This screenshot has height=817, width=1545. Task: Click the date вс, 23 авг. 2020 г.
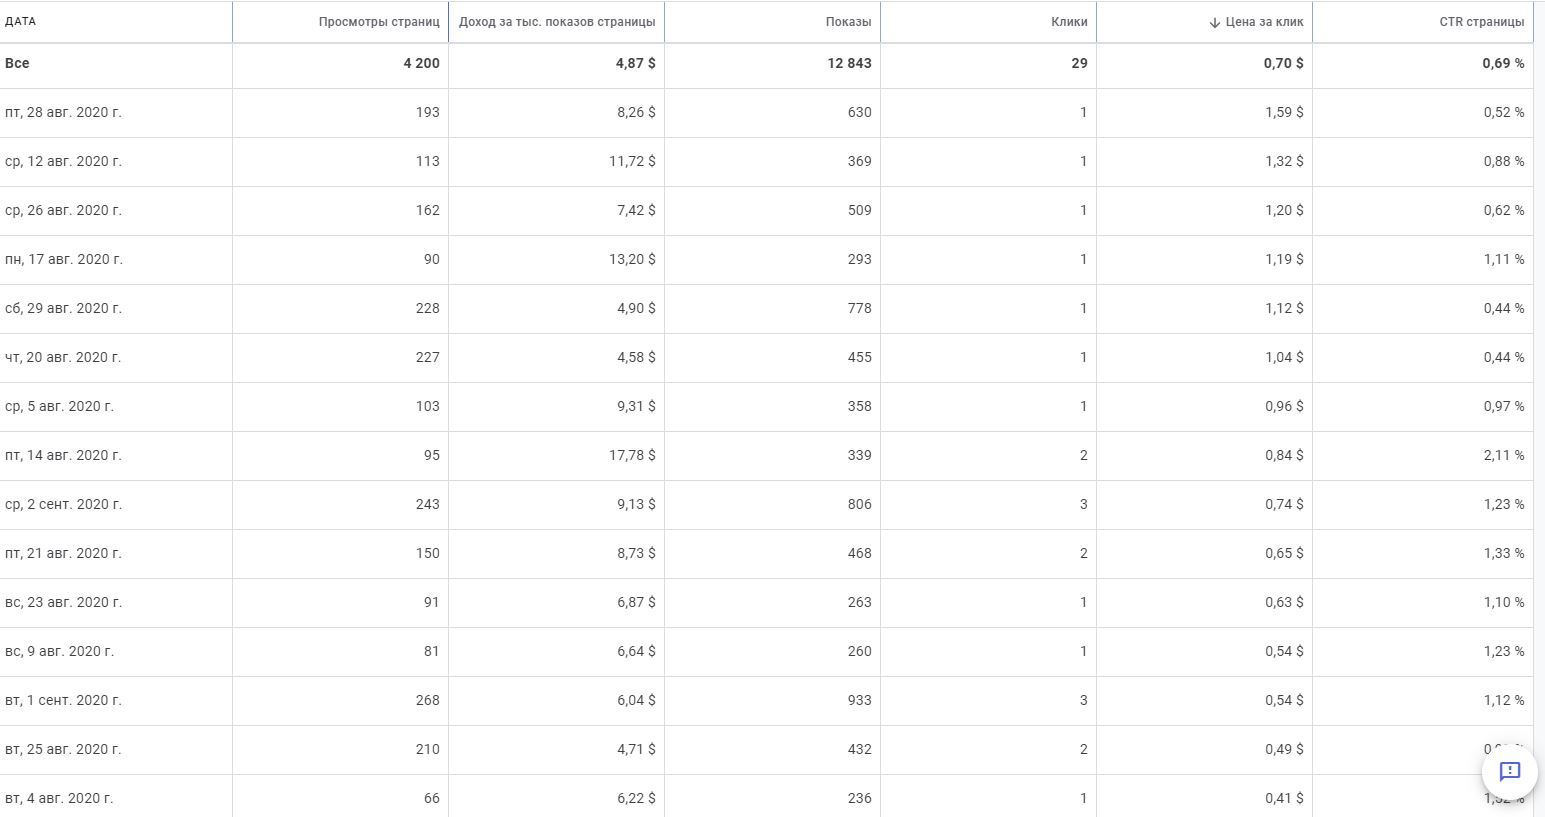(x=63, y=602)
